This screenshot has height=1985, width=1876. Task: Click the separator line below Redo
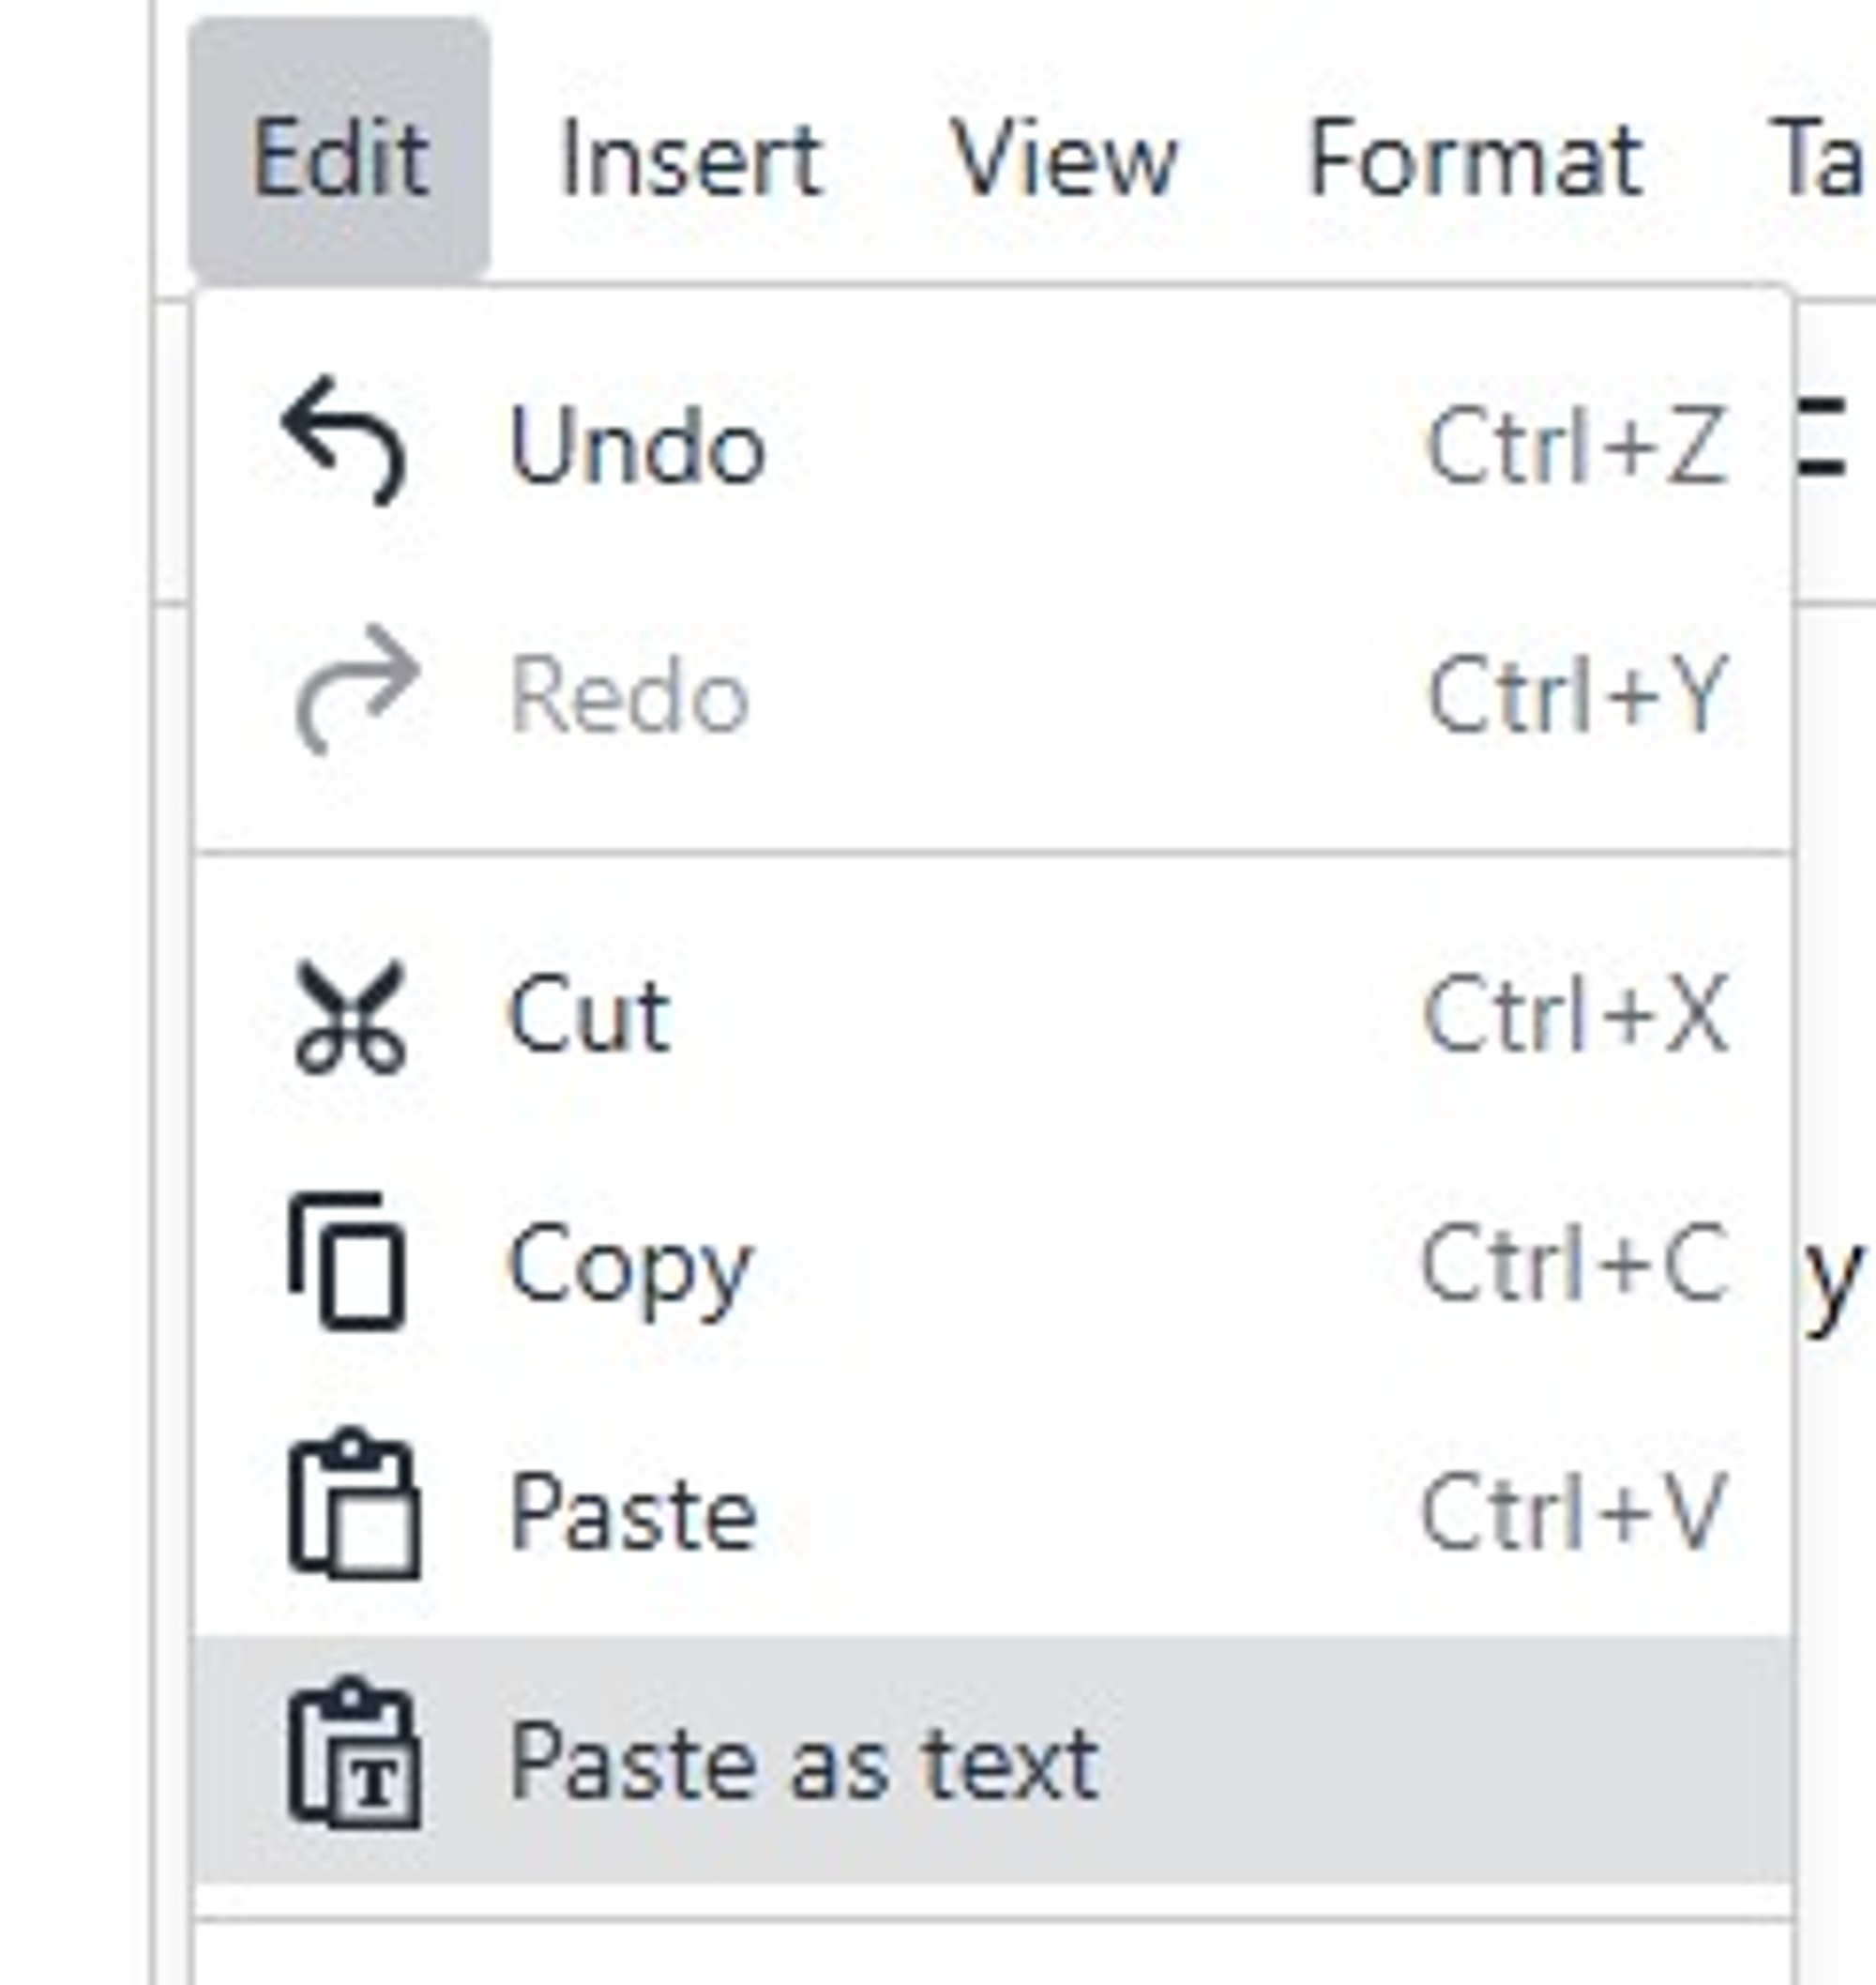point(990,850)
